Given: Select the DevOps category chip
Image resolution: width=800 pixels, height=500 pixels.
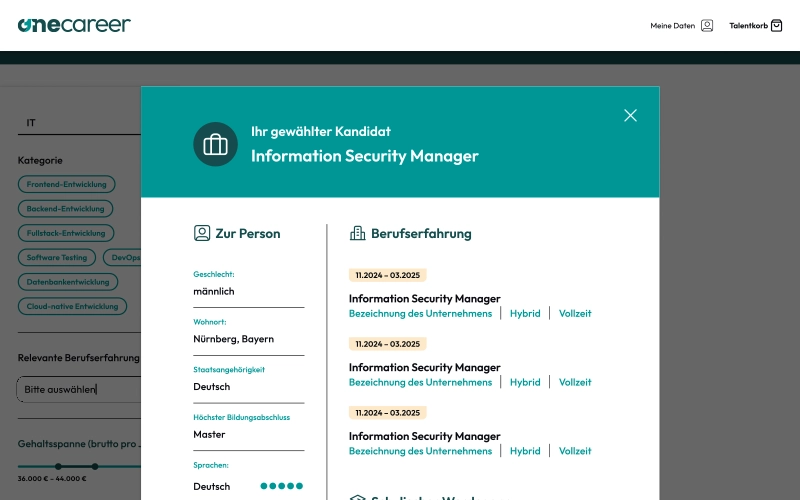Looking at the screenshot, I should pos(122,258).
